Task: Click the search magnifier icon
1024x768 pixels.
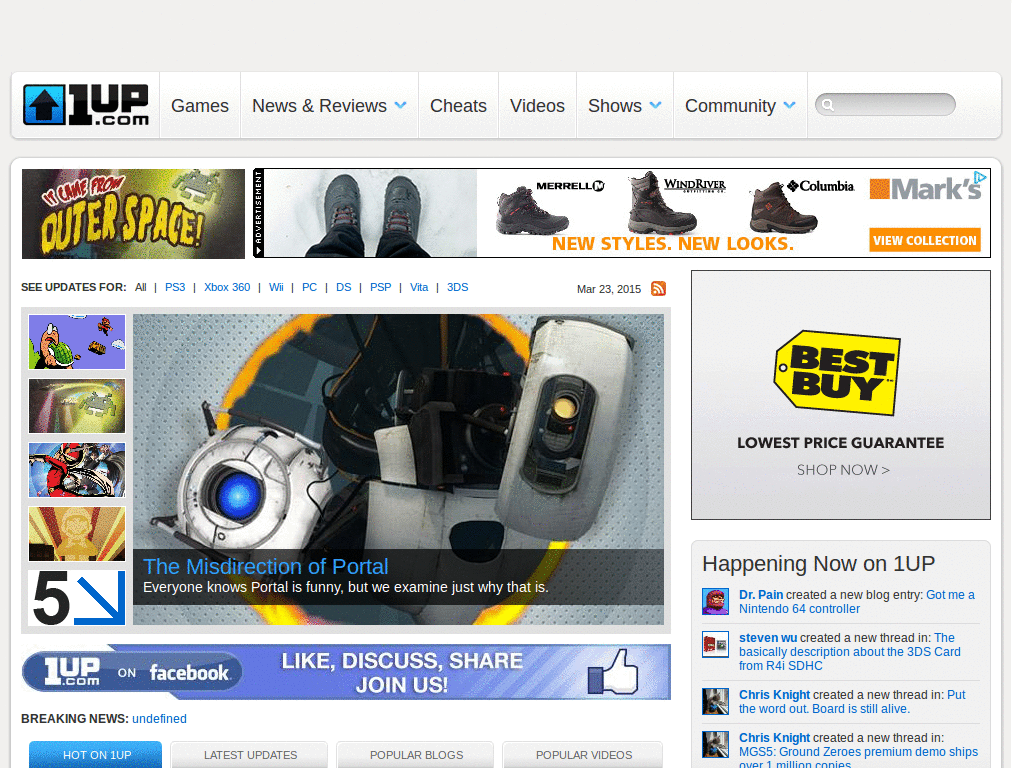Action: coord(828,105)
